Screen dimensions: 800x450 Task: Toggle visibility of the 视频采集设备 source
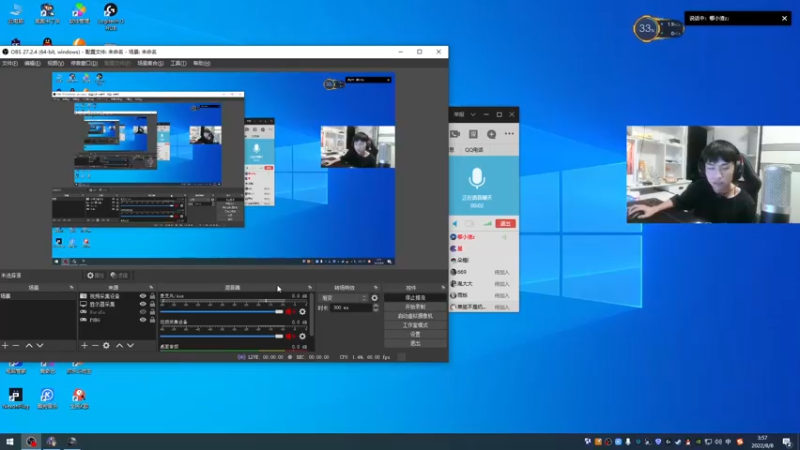143,296
